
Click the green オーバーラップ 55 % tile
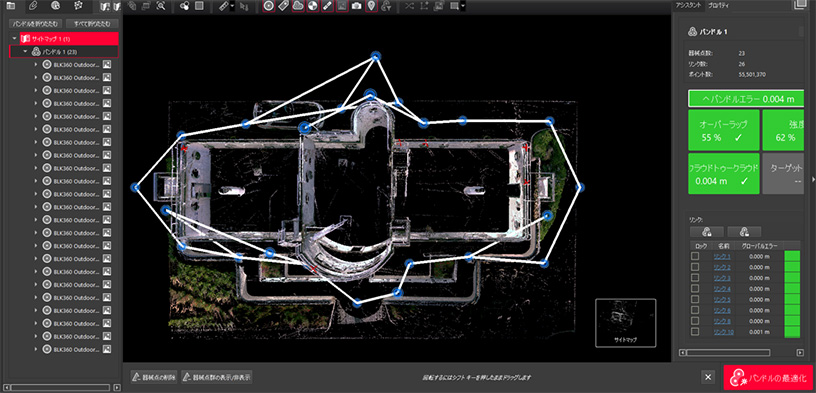(x=723, y=129)
